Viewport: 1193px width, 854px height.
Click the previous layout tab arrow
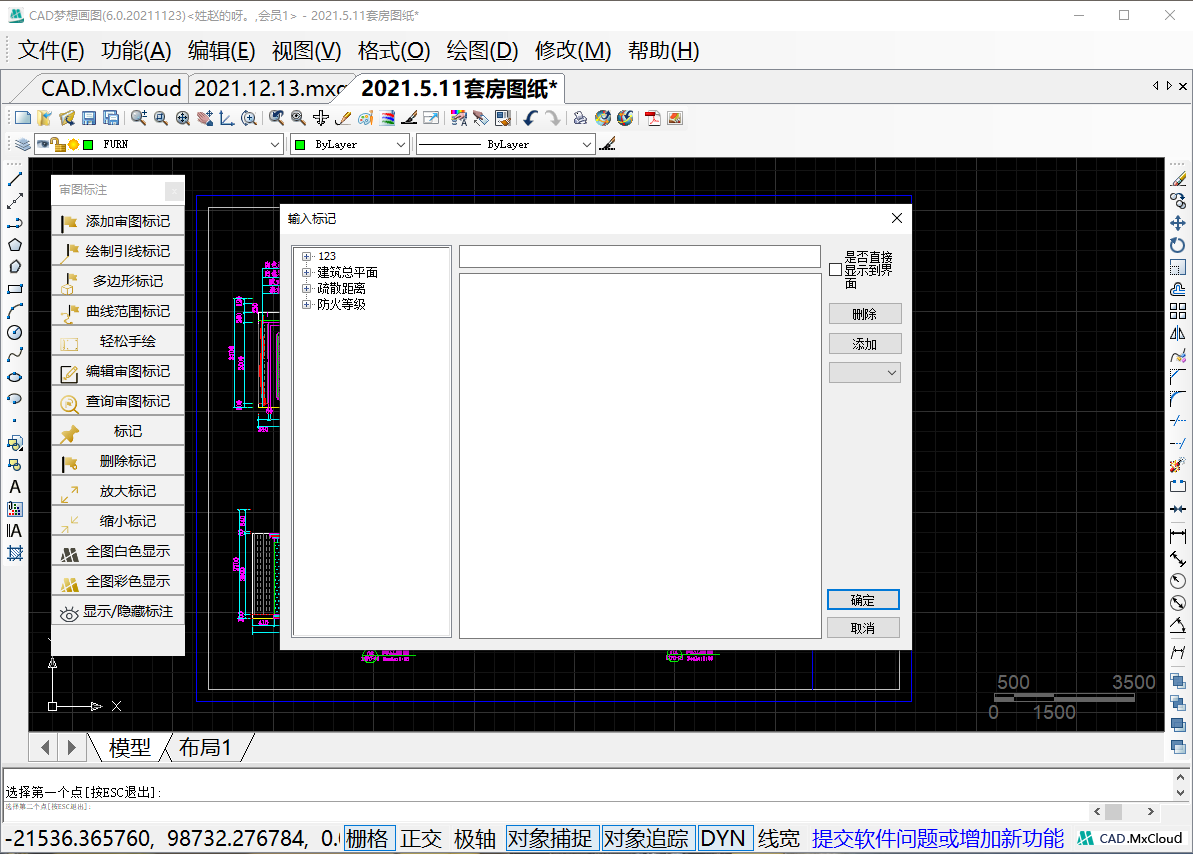tap(45, 747)
